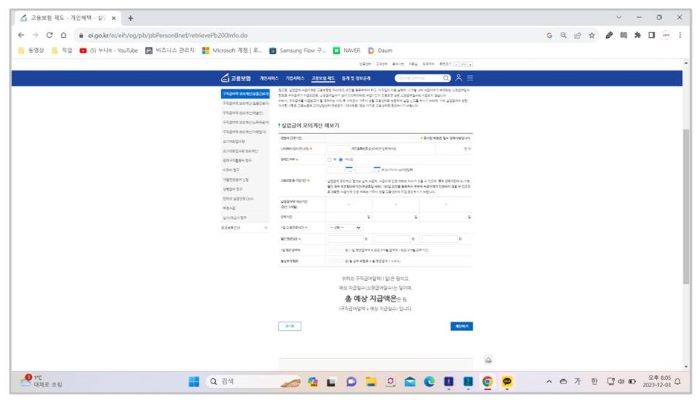
Task: Click the share page icon in address bar
Action: point(577,35)
